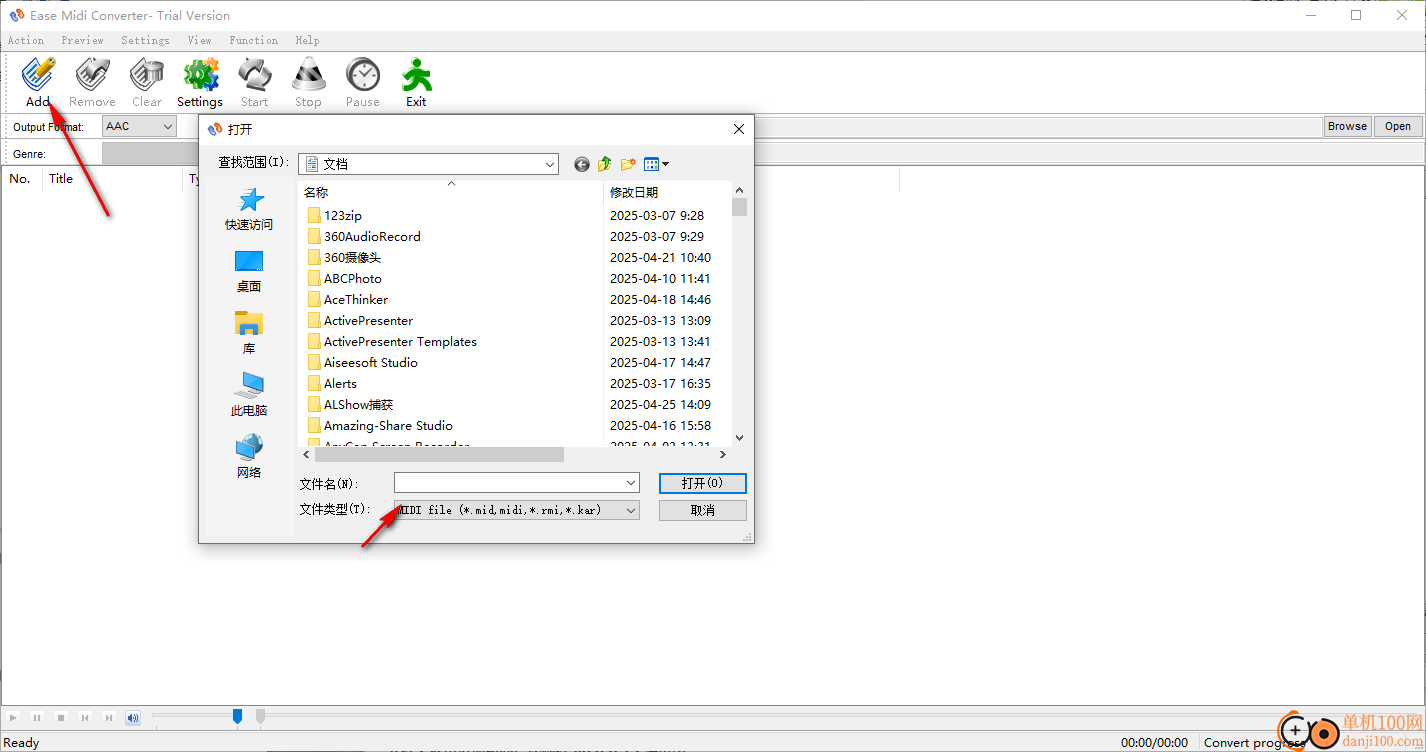Open the 文件类型 MIDI file dropdown
1426x752 pixels.
click(x=517, y=510)
